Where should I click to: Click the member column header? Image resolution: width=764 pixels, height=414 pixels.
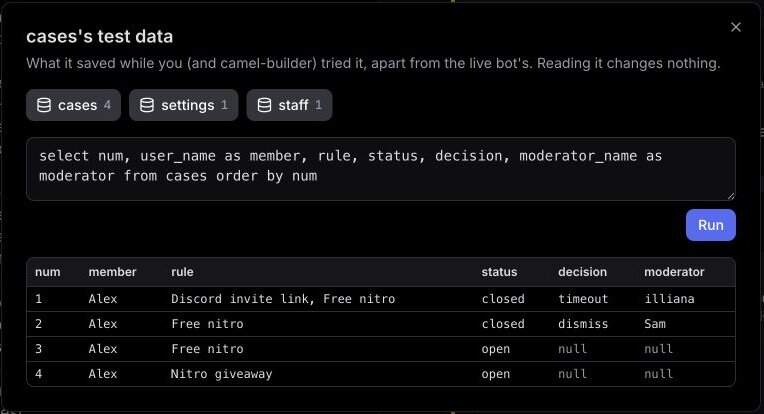113,272
